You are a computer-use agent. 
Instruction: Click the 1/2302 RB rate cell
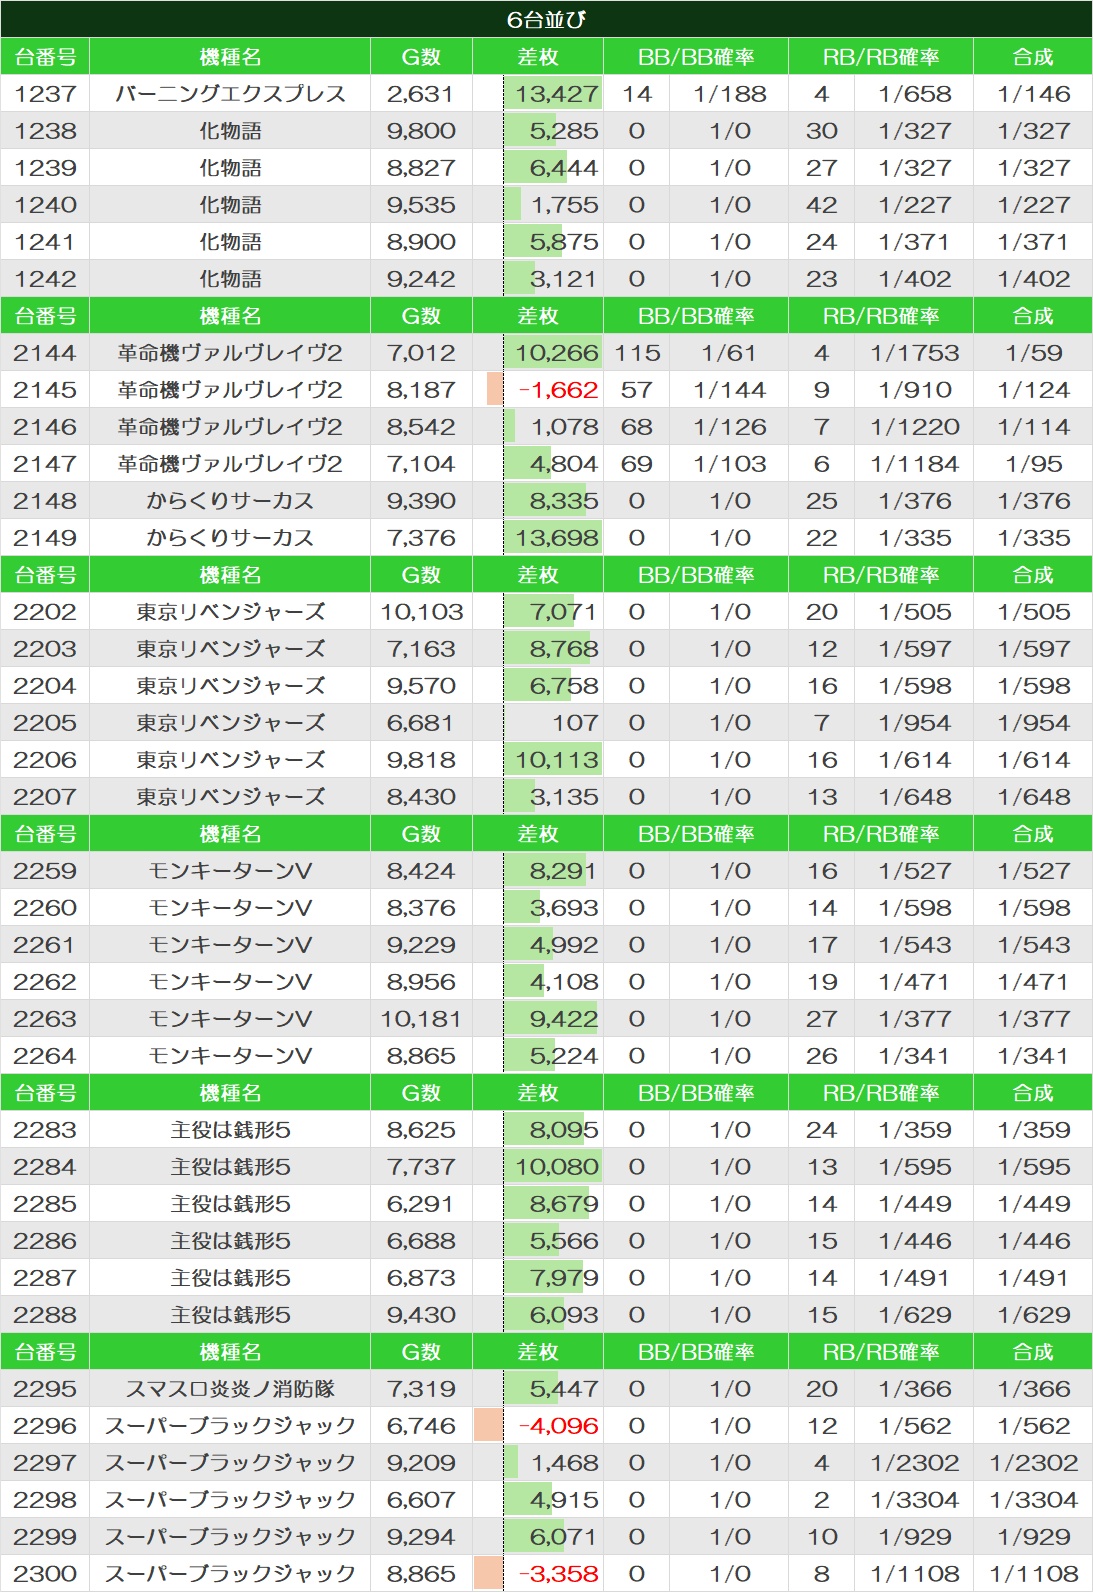(x=914, y=1463)
